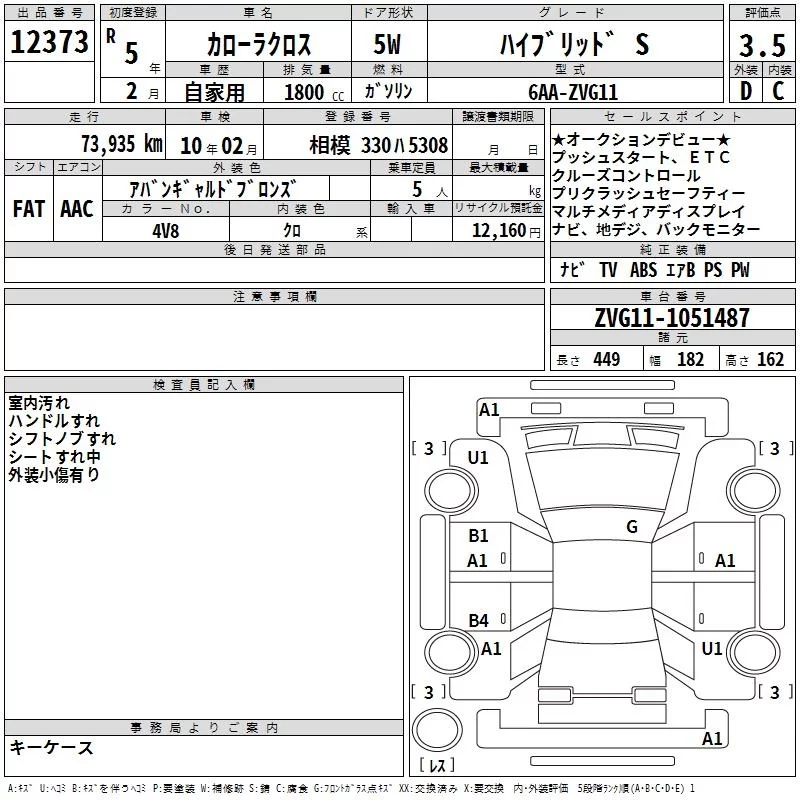800x800 pixels.
Task: Click the air conditioner value AAC
Action: pyautogui.click(x=77, y=209)
